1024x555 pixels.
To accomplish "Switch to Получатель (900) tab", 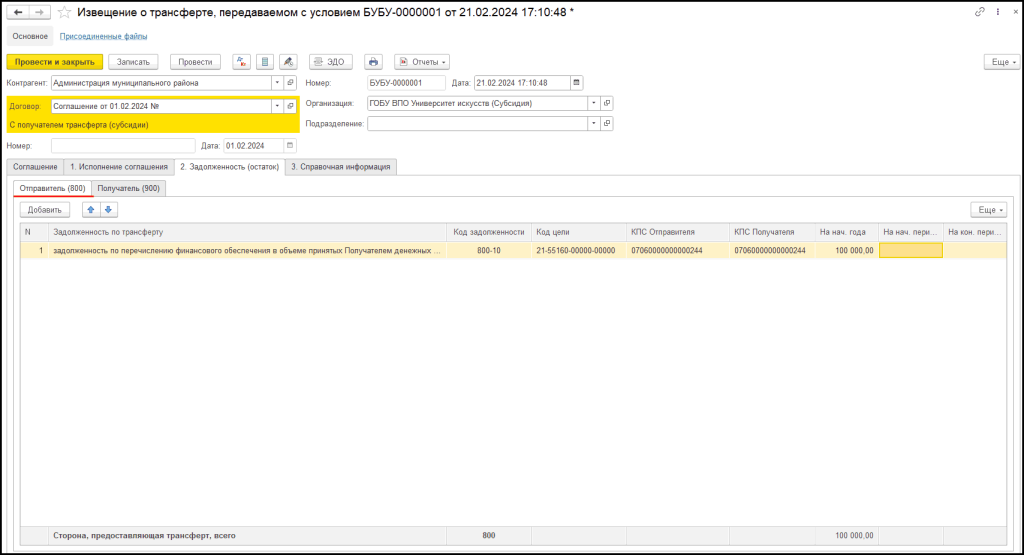I will point(129,188).
